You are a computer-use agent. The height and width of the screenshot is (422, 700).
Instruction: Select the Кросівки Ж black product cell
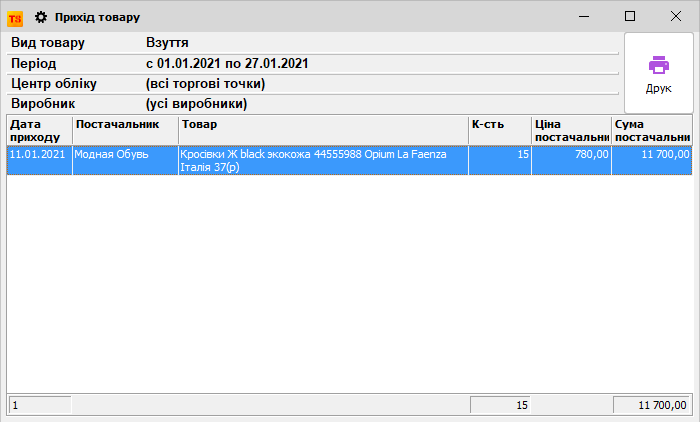tap(323, 161)
